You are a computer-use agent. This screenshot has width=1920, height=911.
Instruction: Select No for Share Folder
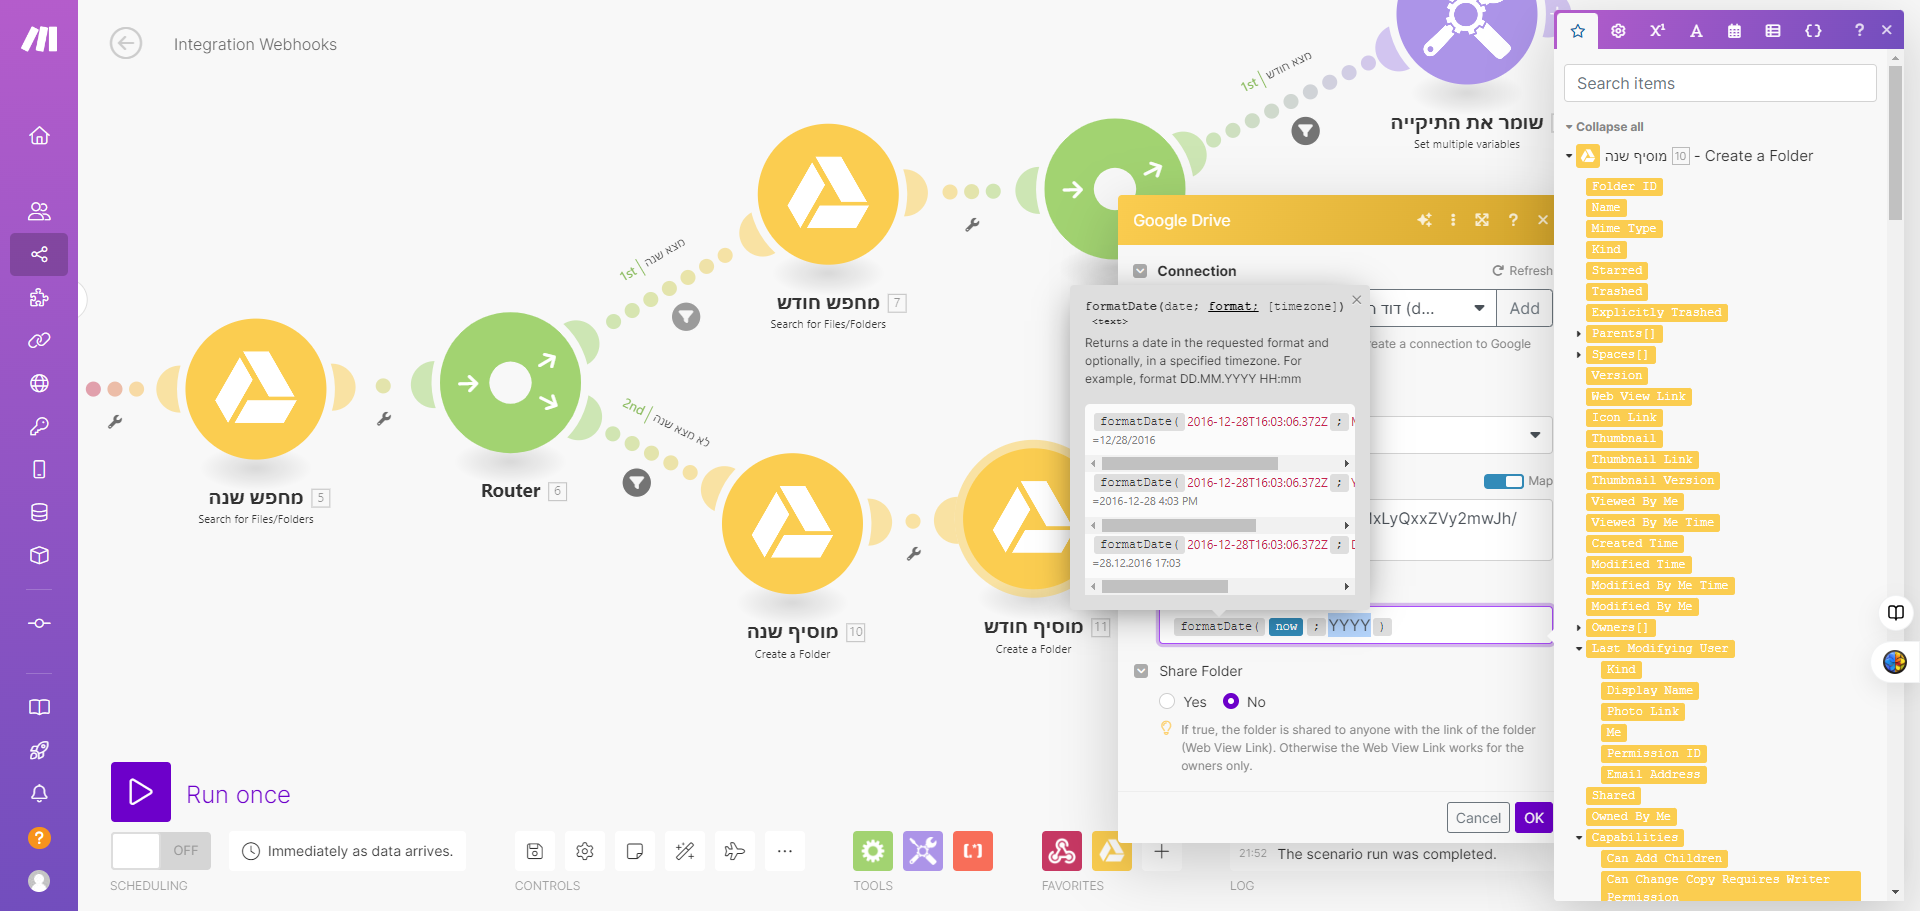(x=1231, y=701)
